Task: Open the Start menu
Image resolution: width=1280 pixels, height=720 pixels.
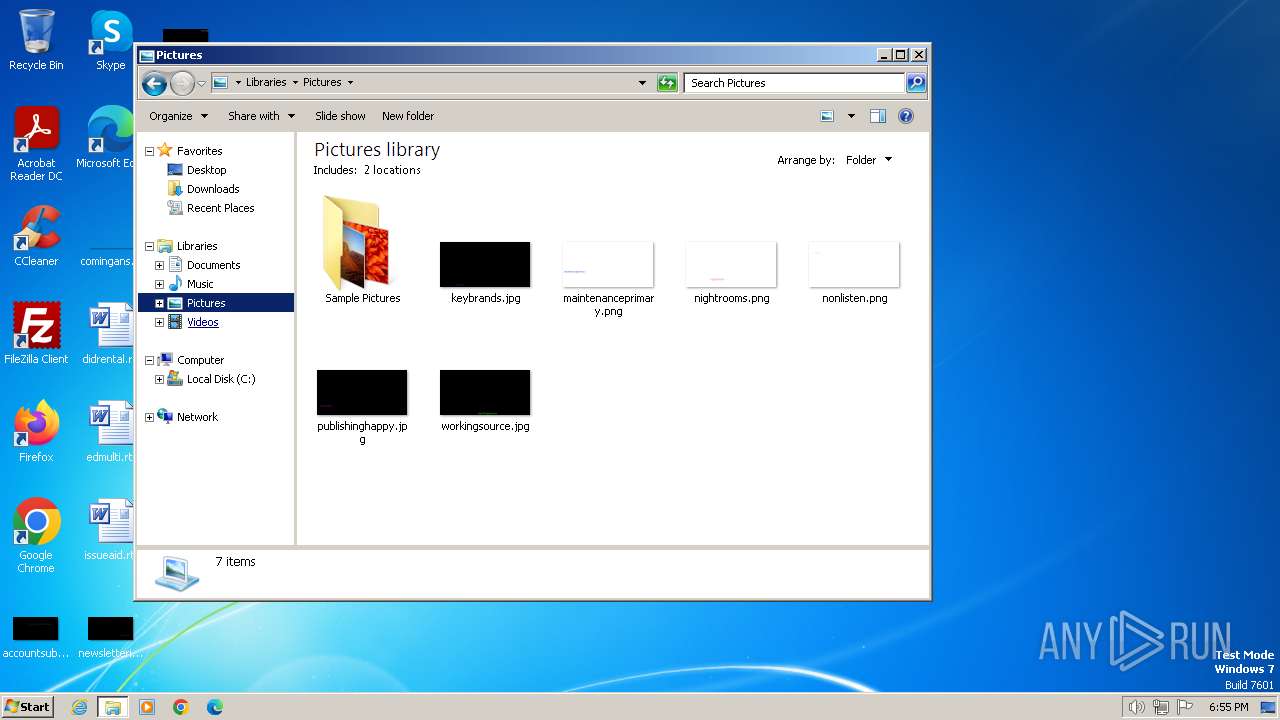Action: (x=27, y=706)
